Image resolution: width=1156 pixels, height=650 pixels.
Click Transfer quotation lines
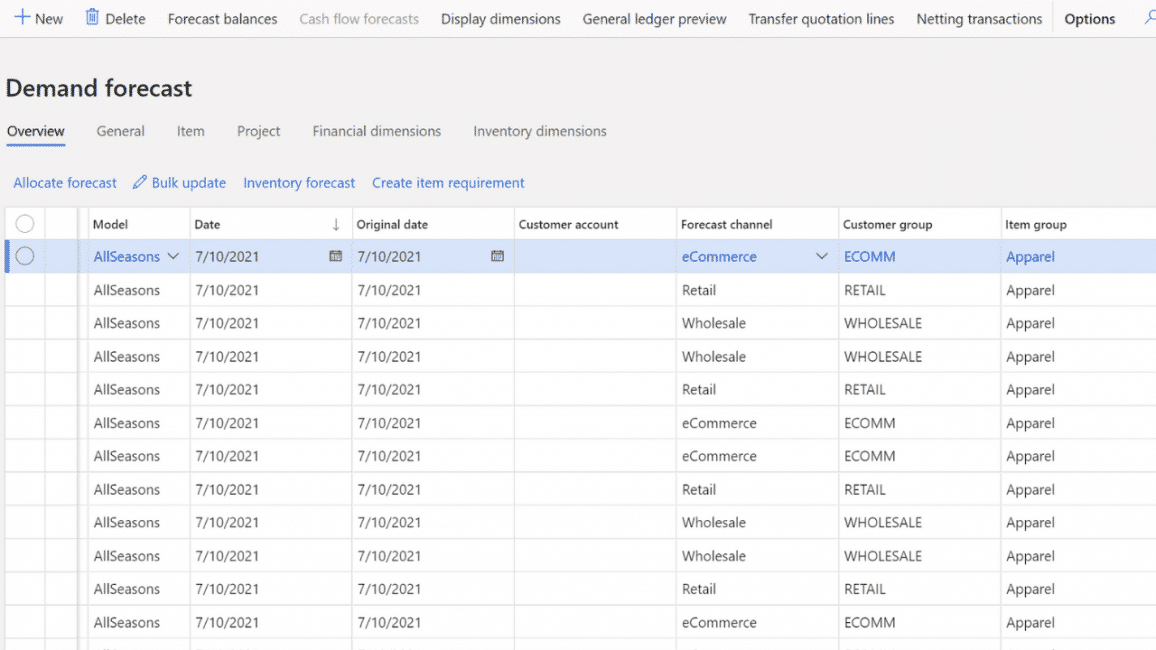tap(821, 19)
